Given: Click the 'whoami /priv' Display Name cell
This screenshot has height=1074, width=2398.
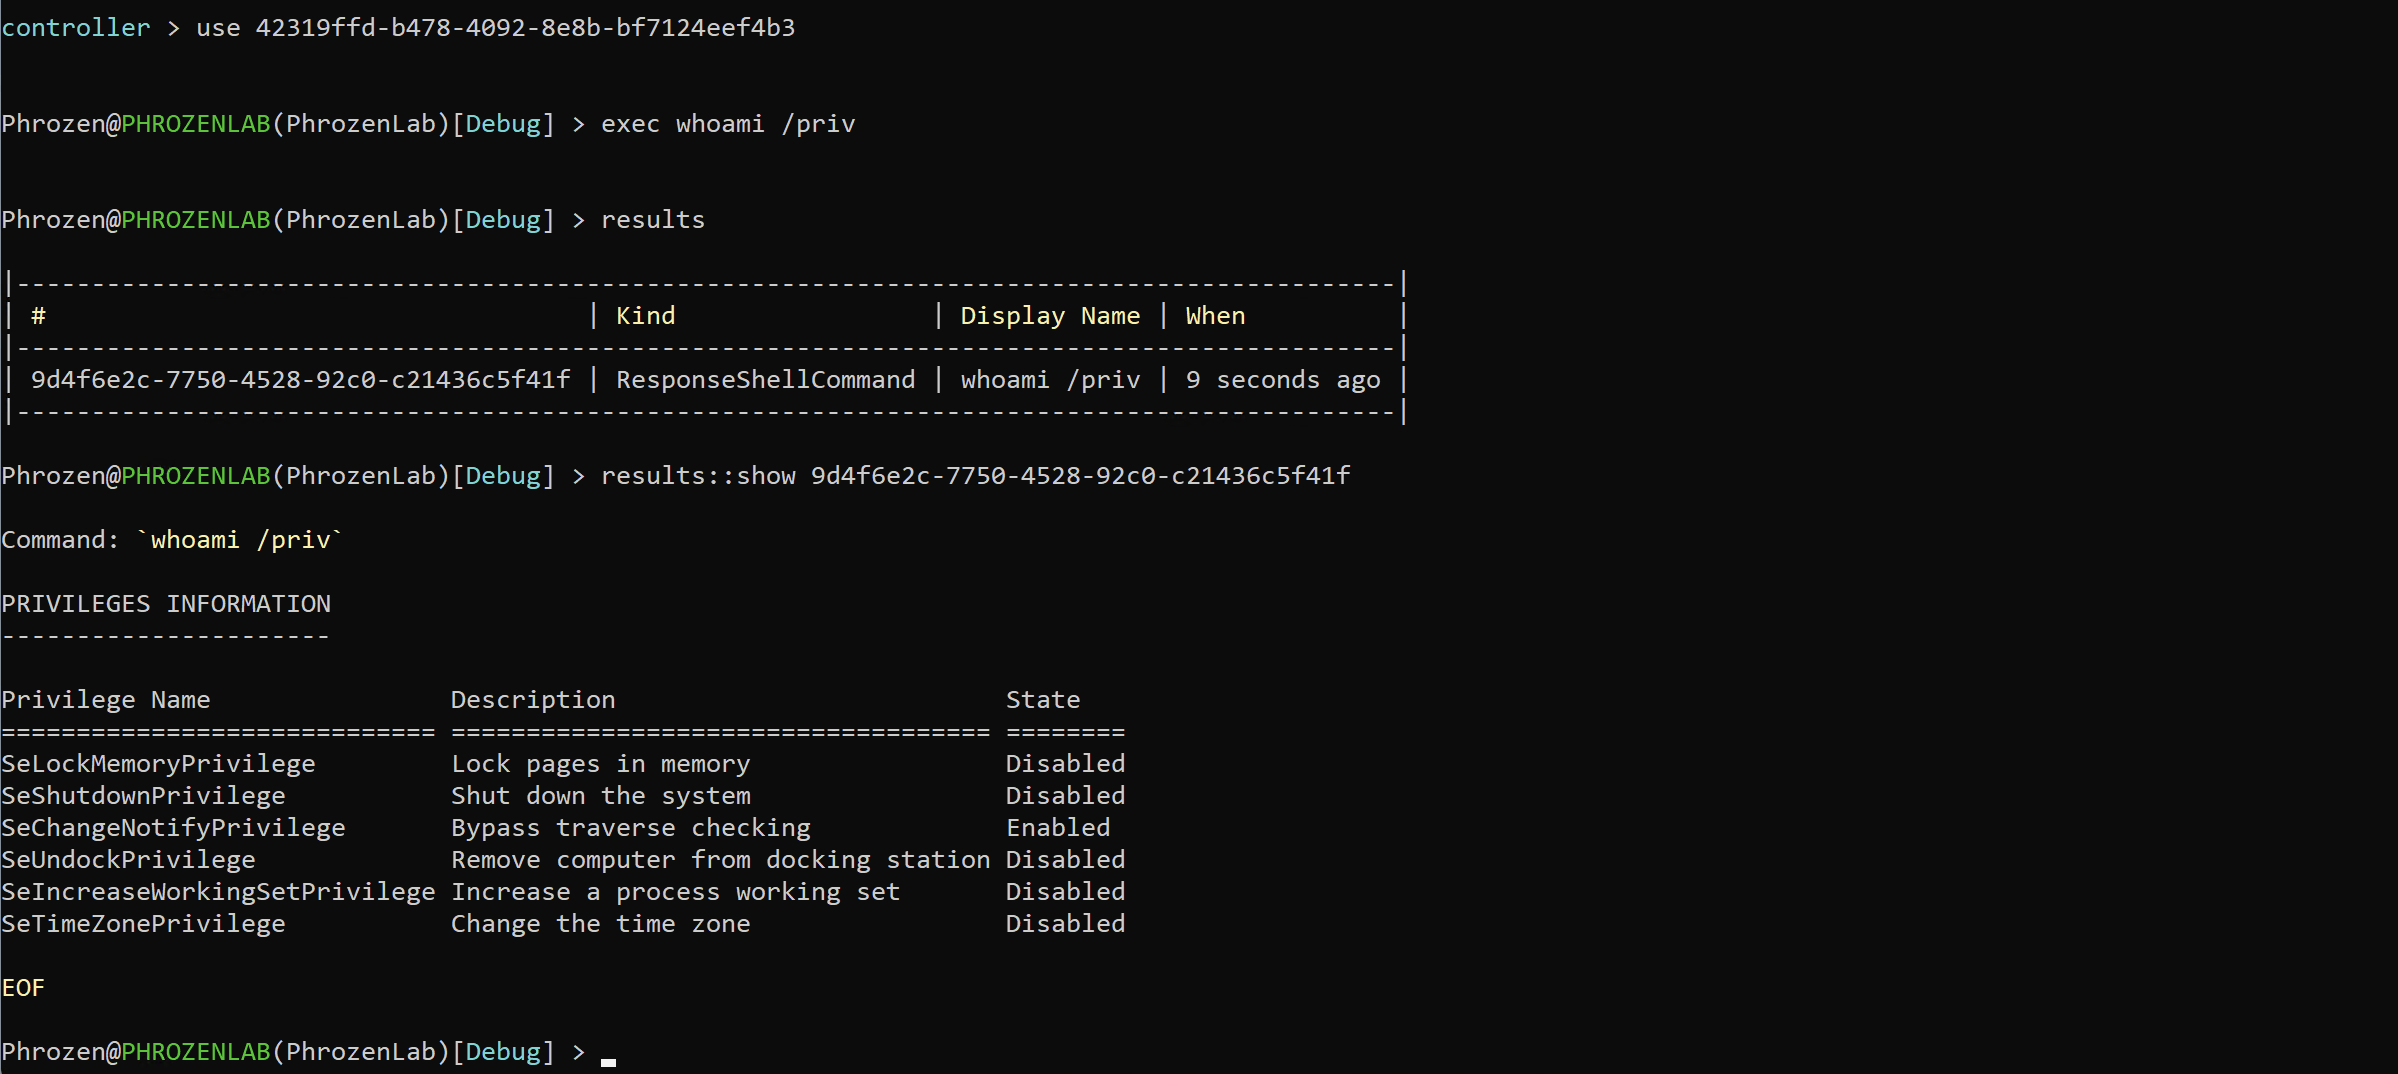Looking at the screenshot, I should pos(1050,380).
